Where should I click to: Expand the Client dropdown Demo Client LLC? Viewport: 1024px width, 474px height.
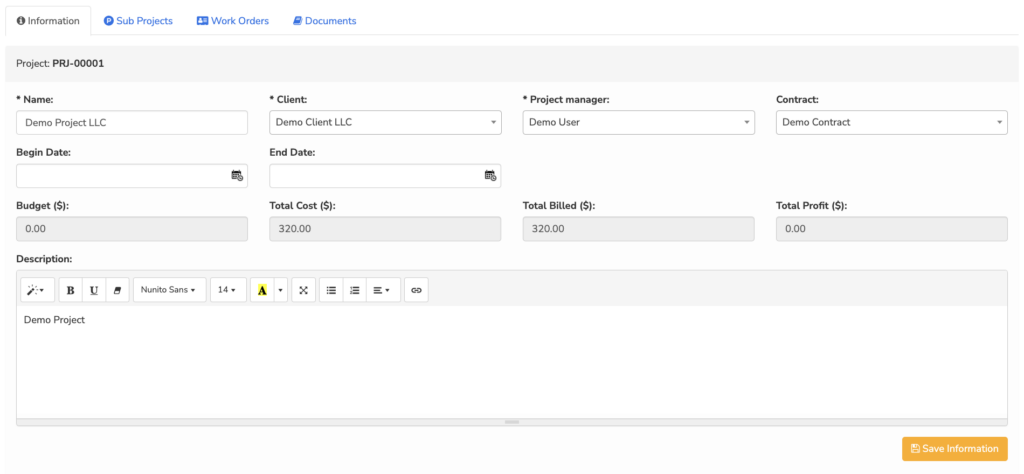[385, 122]
